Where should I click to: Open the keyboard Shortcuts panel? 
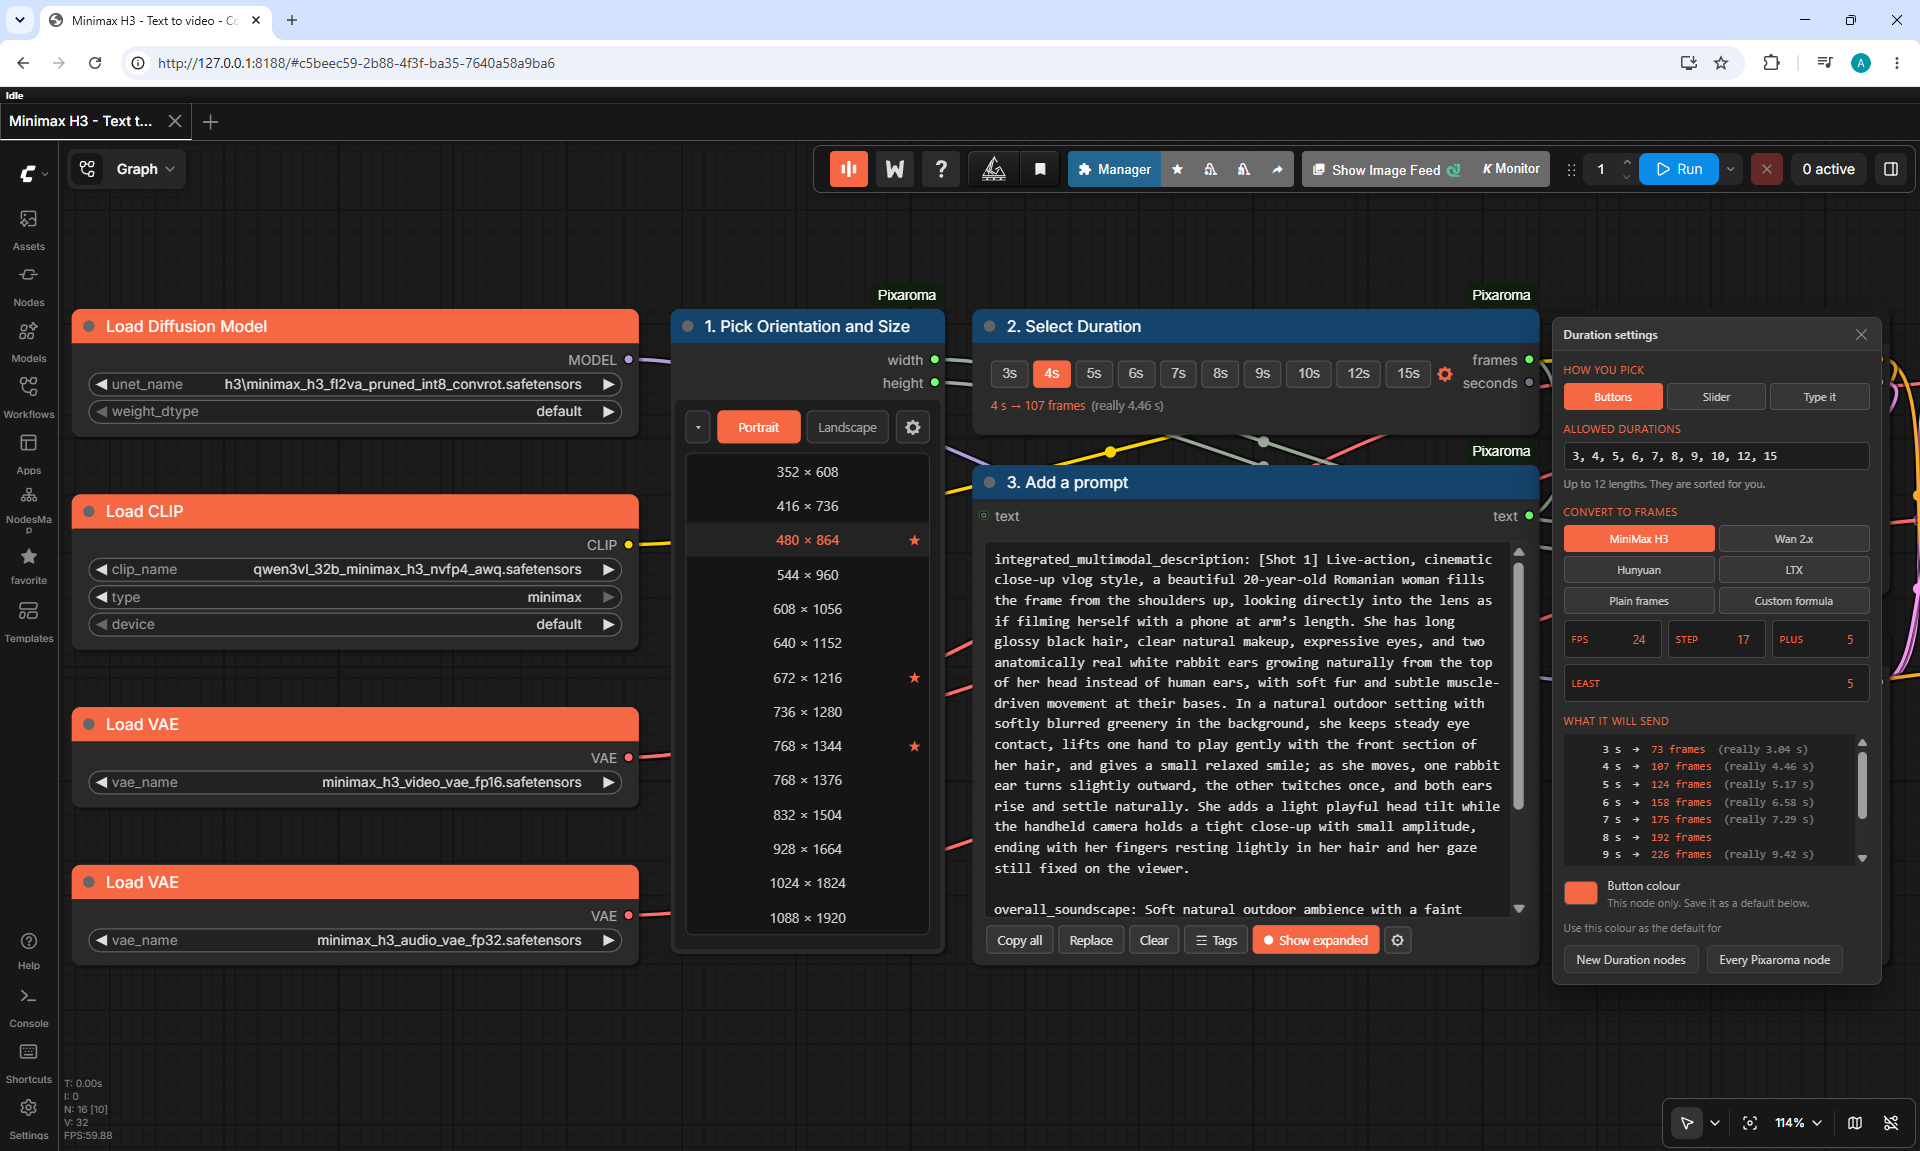[28, 1064]
